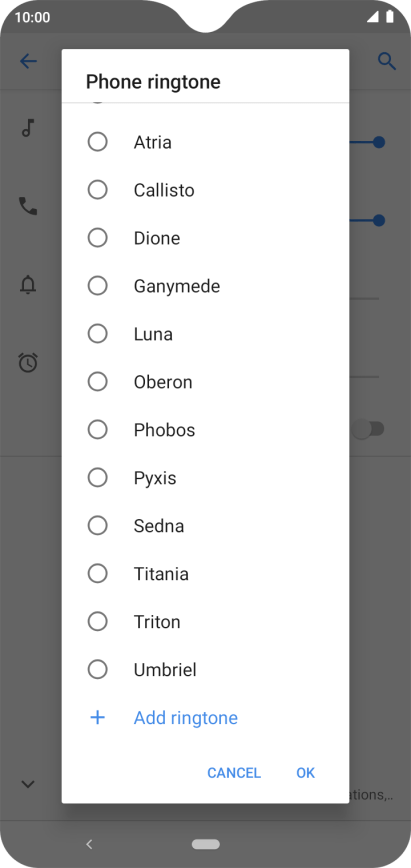Tap the back arrow icon

(28, 61)
